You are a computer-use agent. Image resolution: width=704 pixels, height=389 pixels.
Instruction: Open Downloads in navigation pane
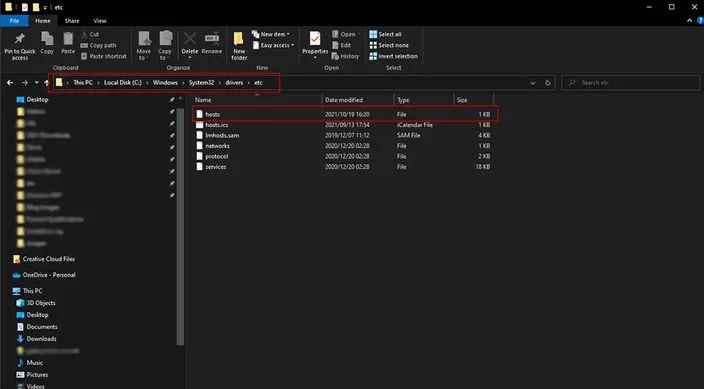[36, 339]
